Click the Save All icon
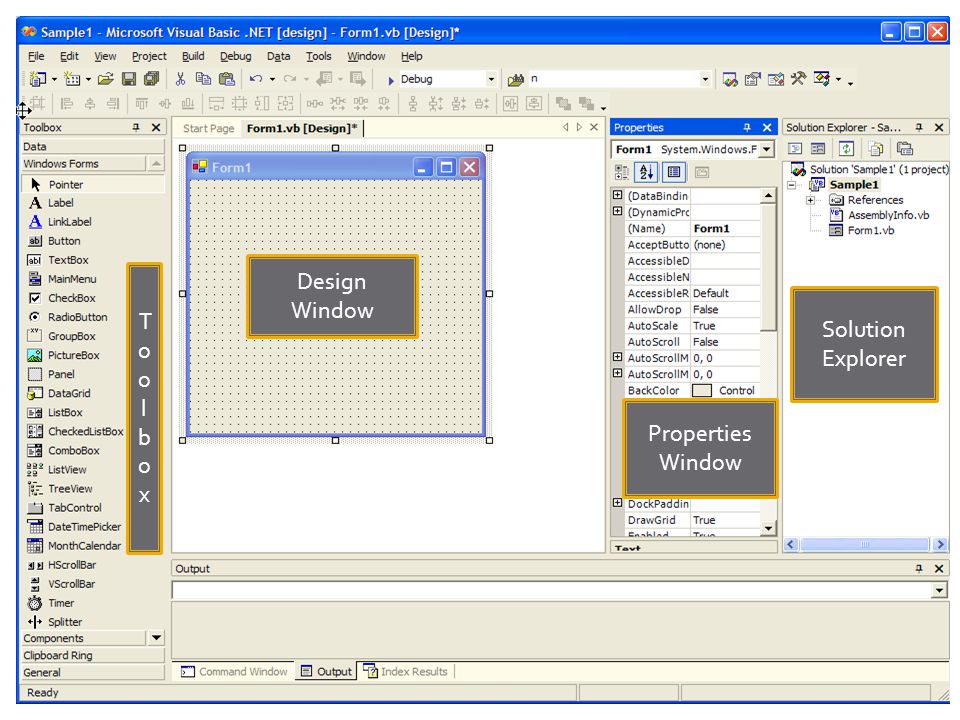 tap(151, 79)
